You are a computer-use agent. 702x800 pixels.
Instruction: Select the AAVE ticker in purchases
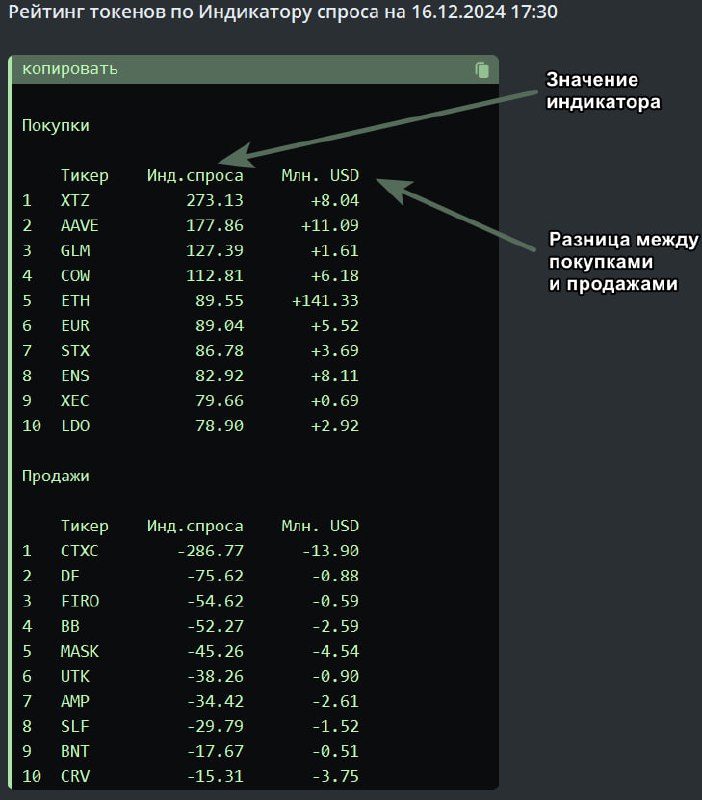coord(80,225)
